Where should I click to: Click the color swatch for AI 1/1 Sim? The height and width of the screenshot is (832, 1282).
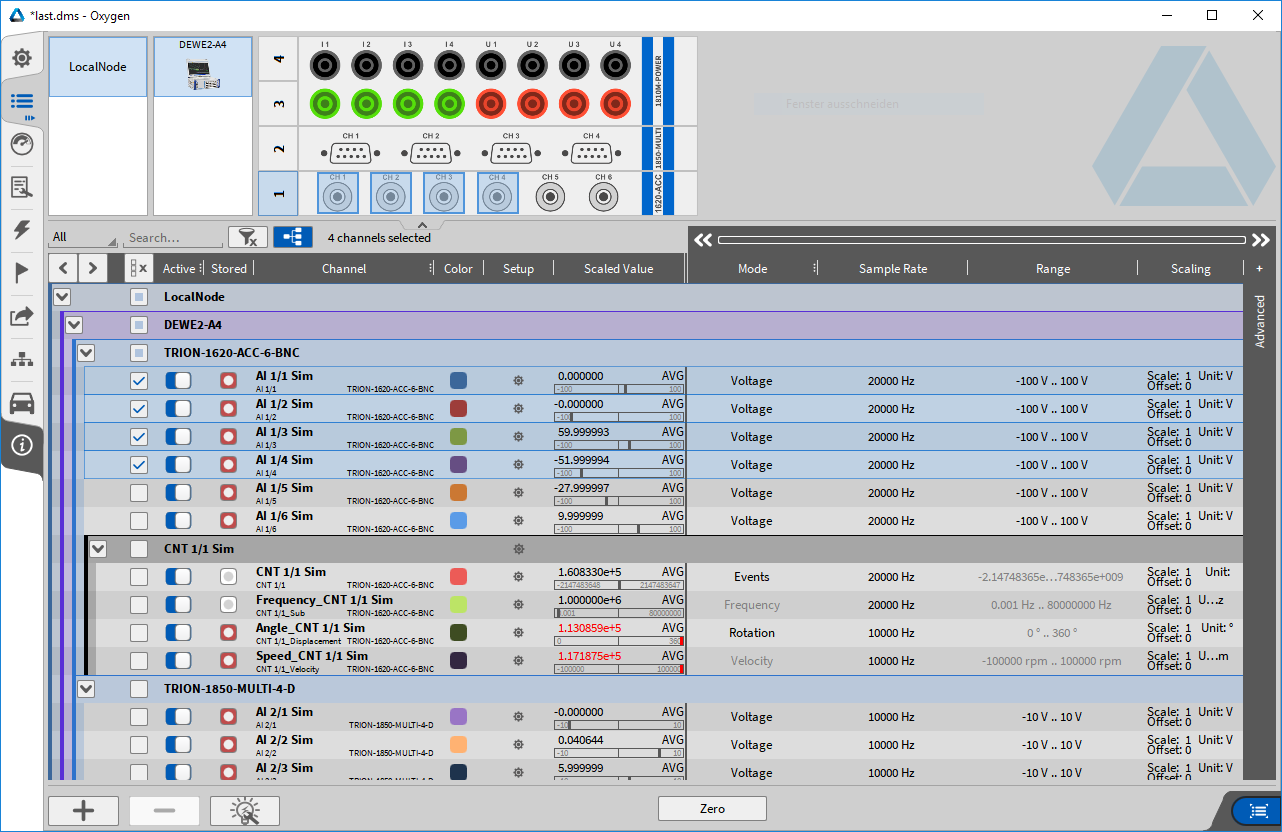point(459,381)
